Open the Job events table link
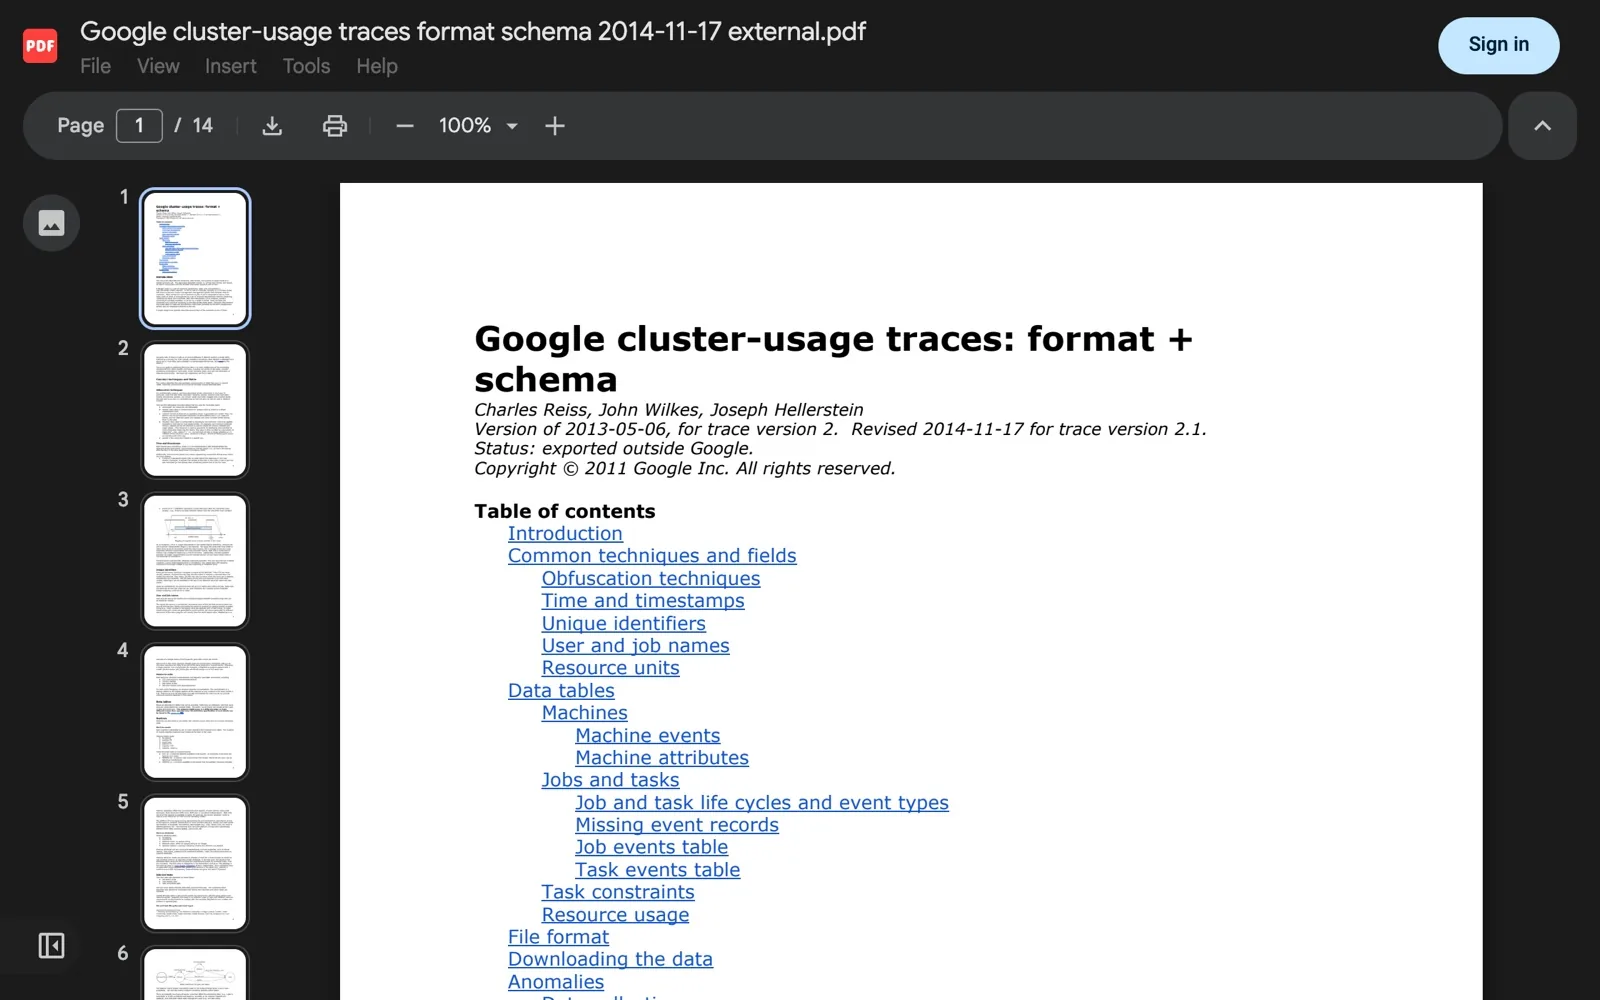This screenshot has width=1600, height=1000. point(652,847)
